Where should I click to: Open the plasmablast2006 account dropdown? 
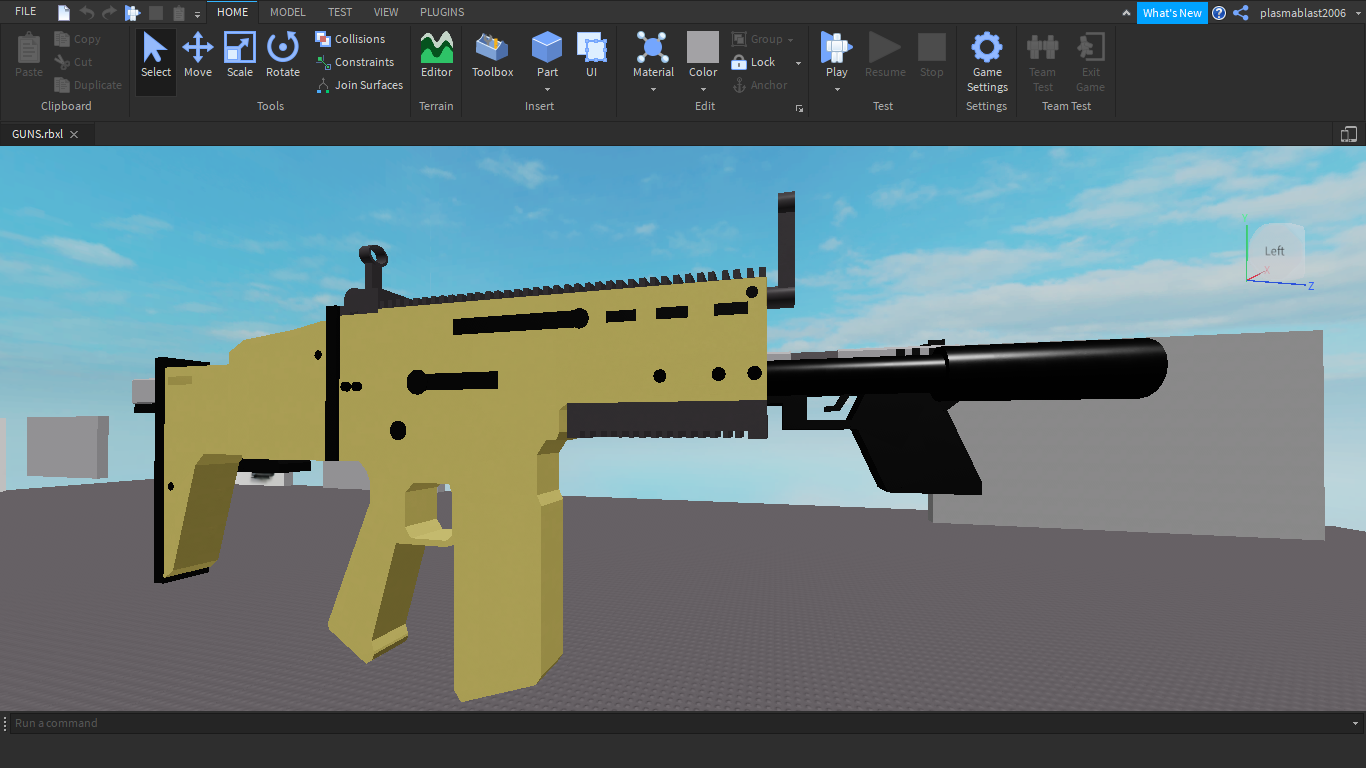coord(1310,13)
